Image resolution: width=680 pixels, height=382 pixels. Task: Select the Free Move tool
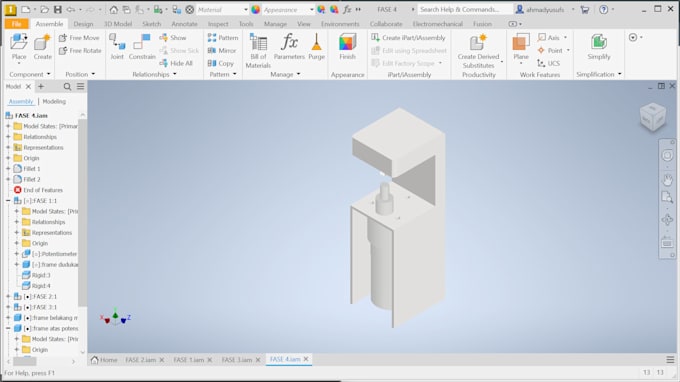click(79, 38)
